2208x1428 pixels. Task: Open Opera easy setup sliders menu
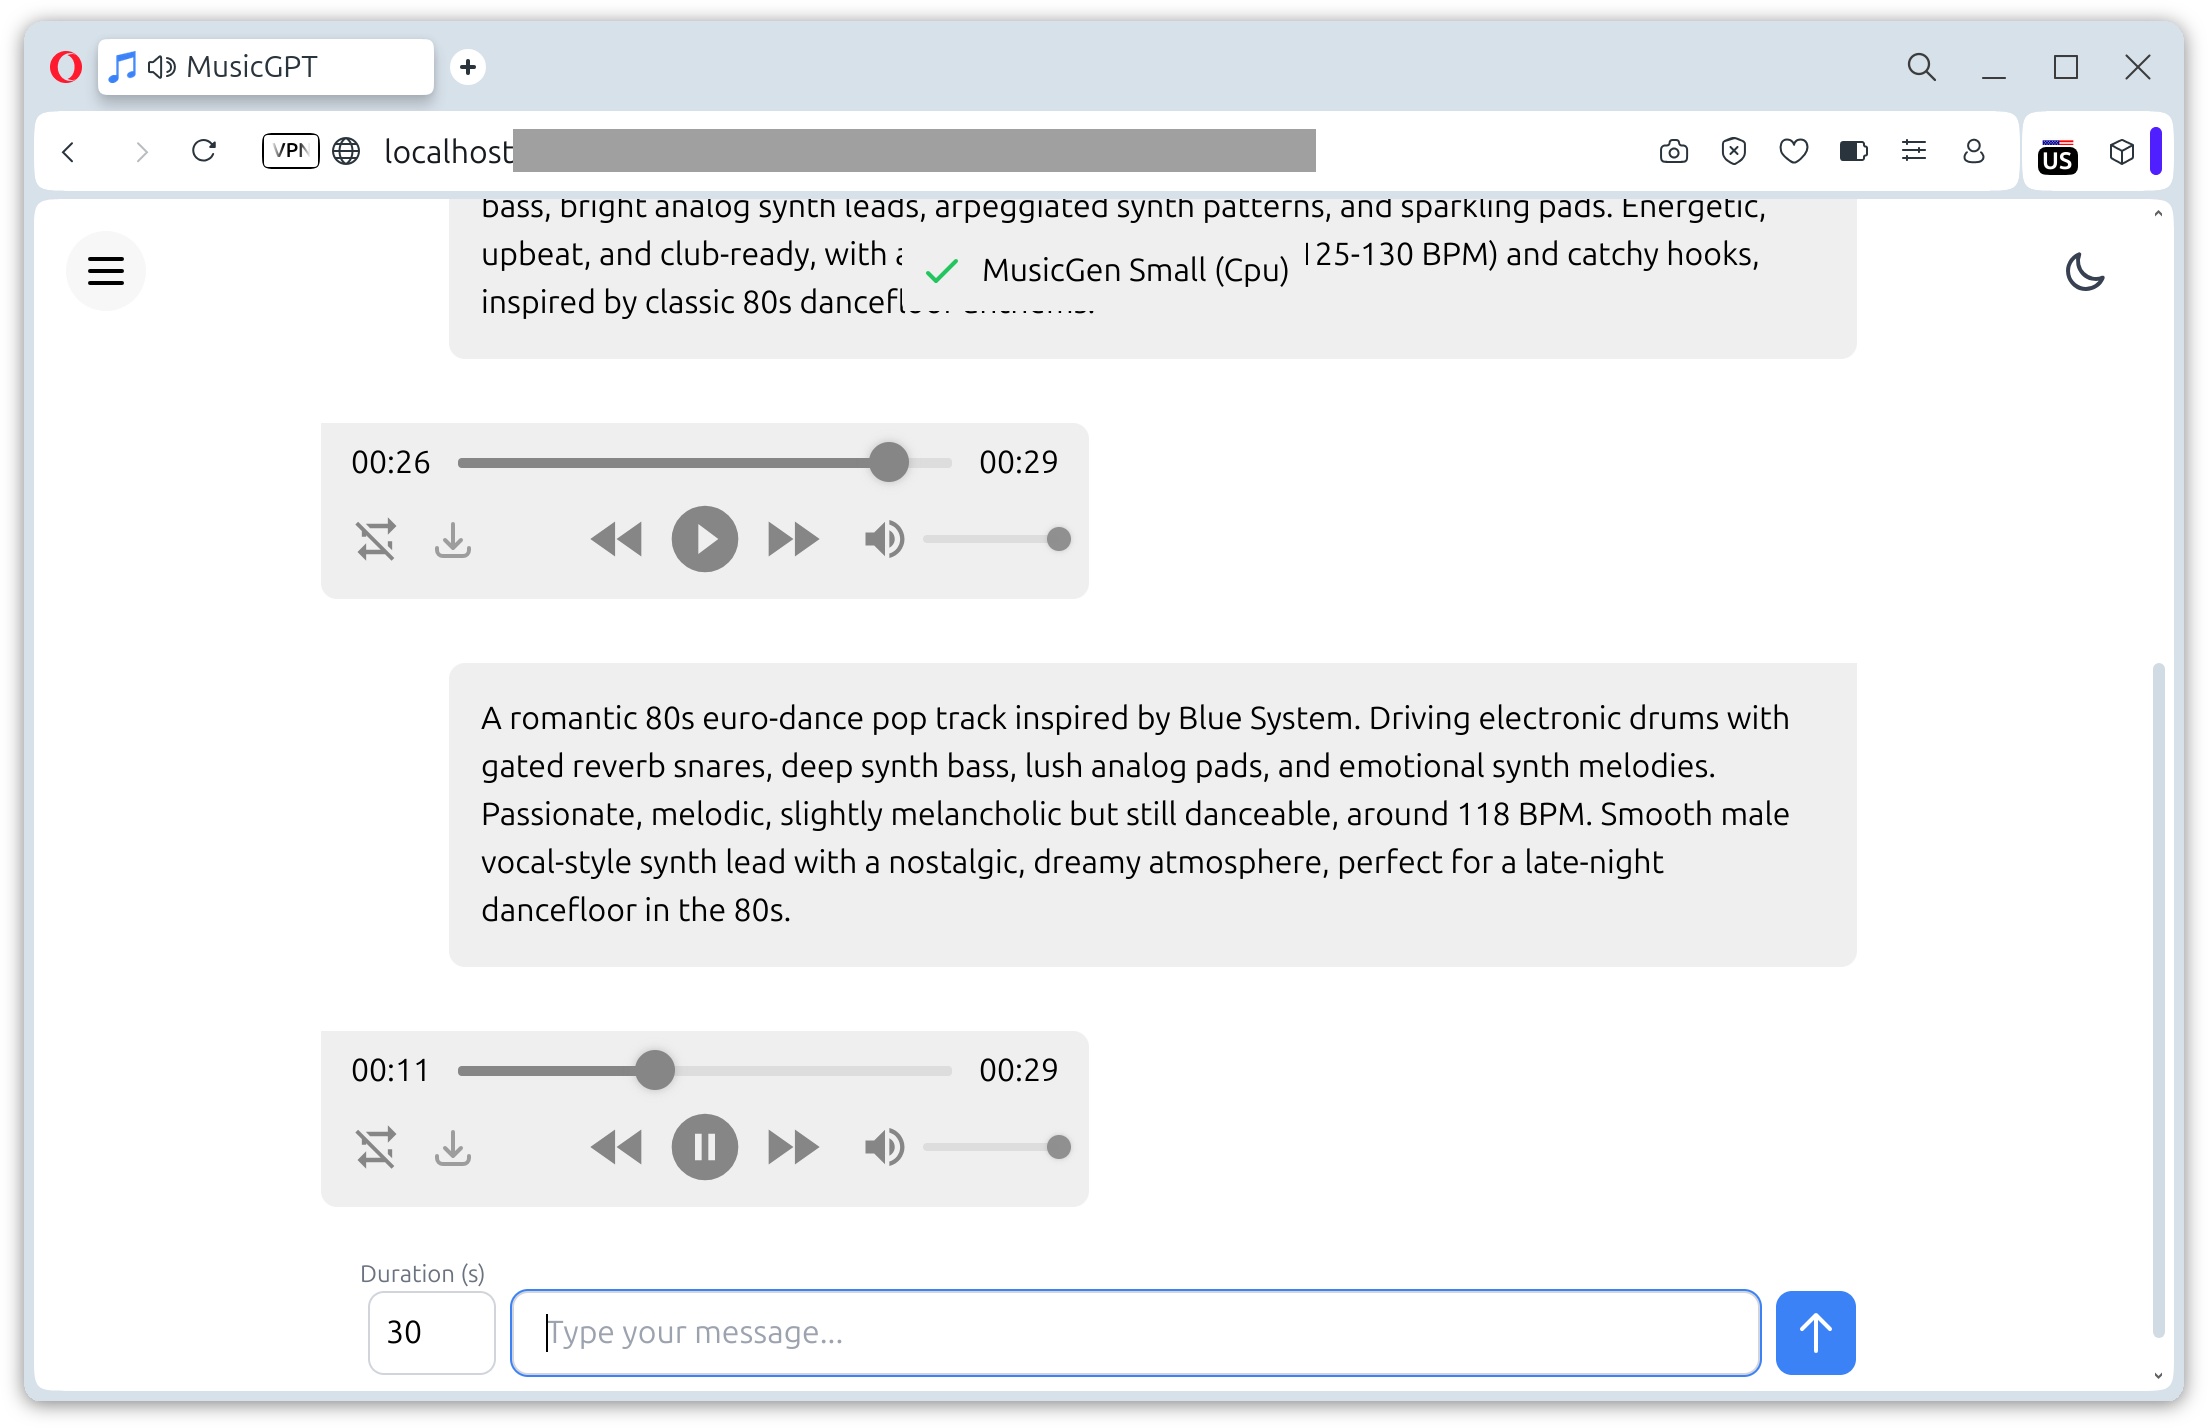point(1913,151)
